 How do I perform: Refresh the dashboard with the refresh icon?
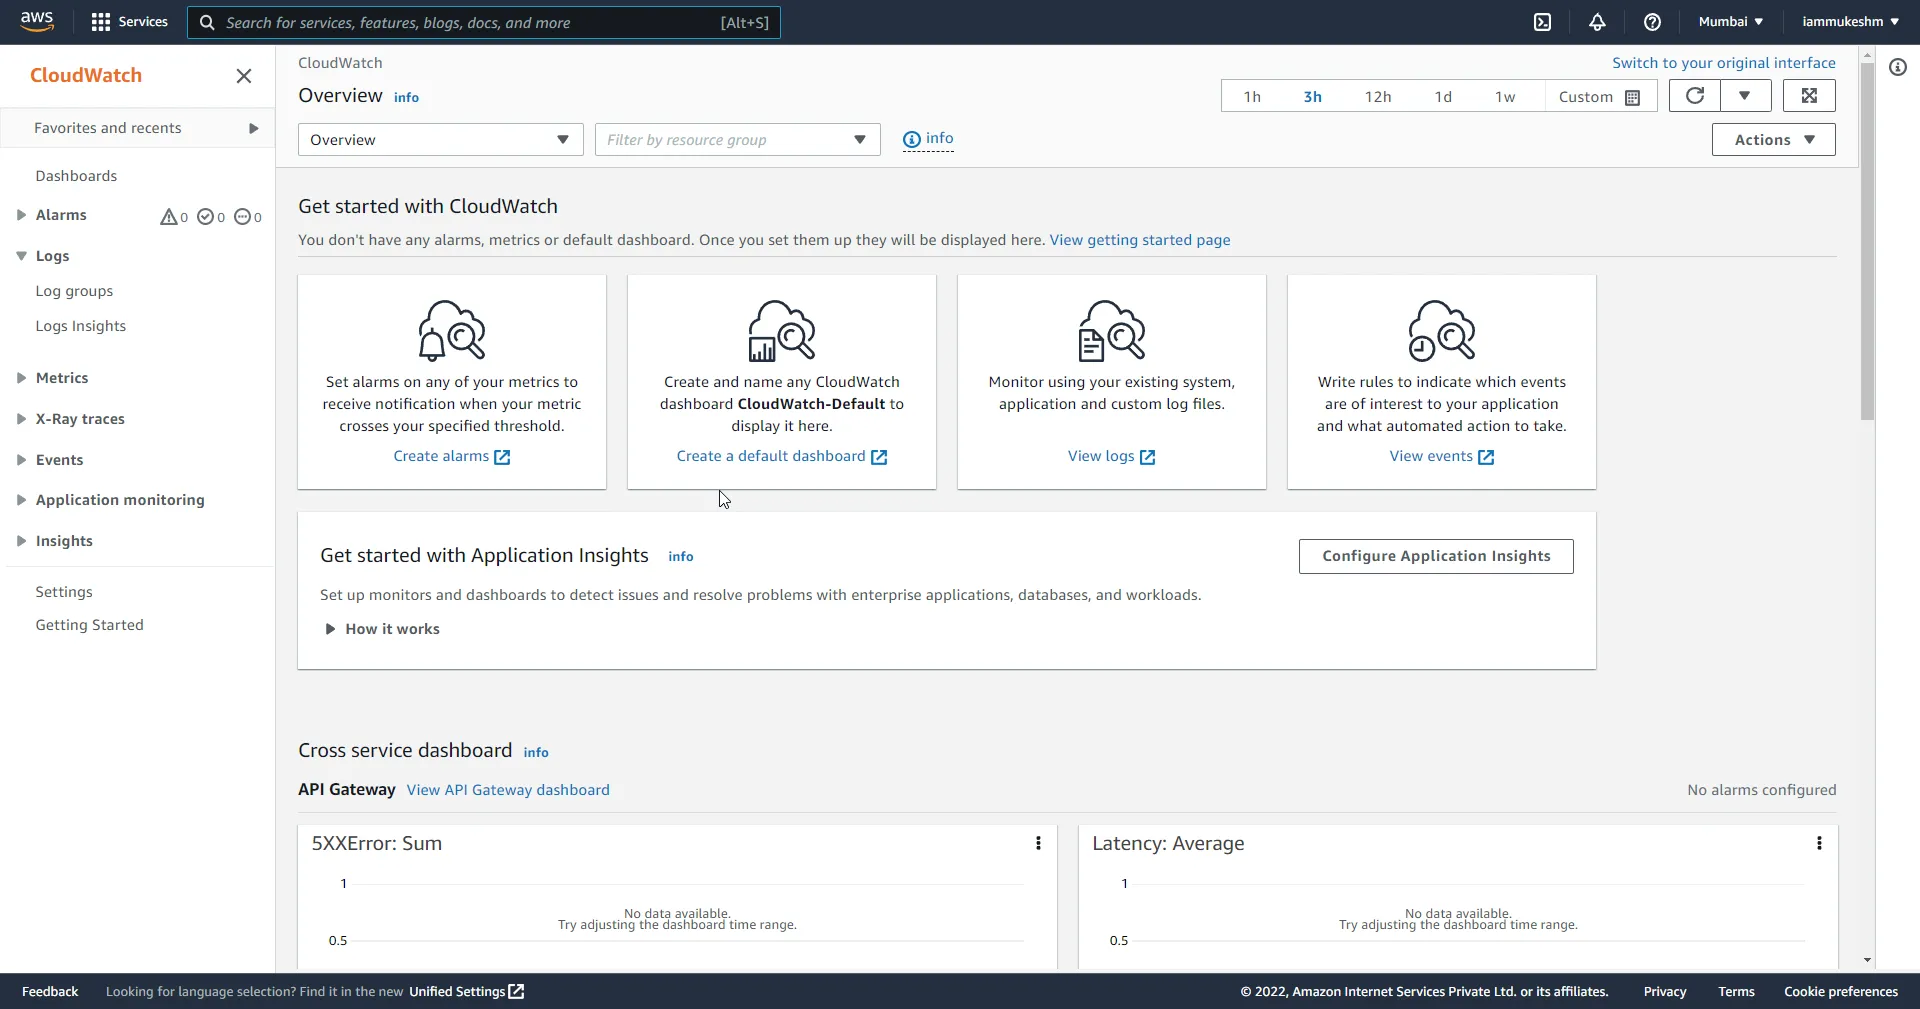click(x=1694, y=96)
